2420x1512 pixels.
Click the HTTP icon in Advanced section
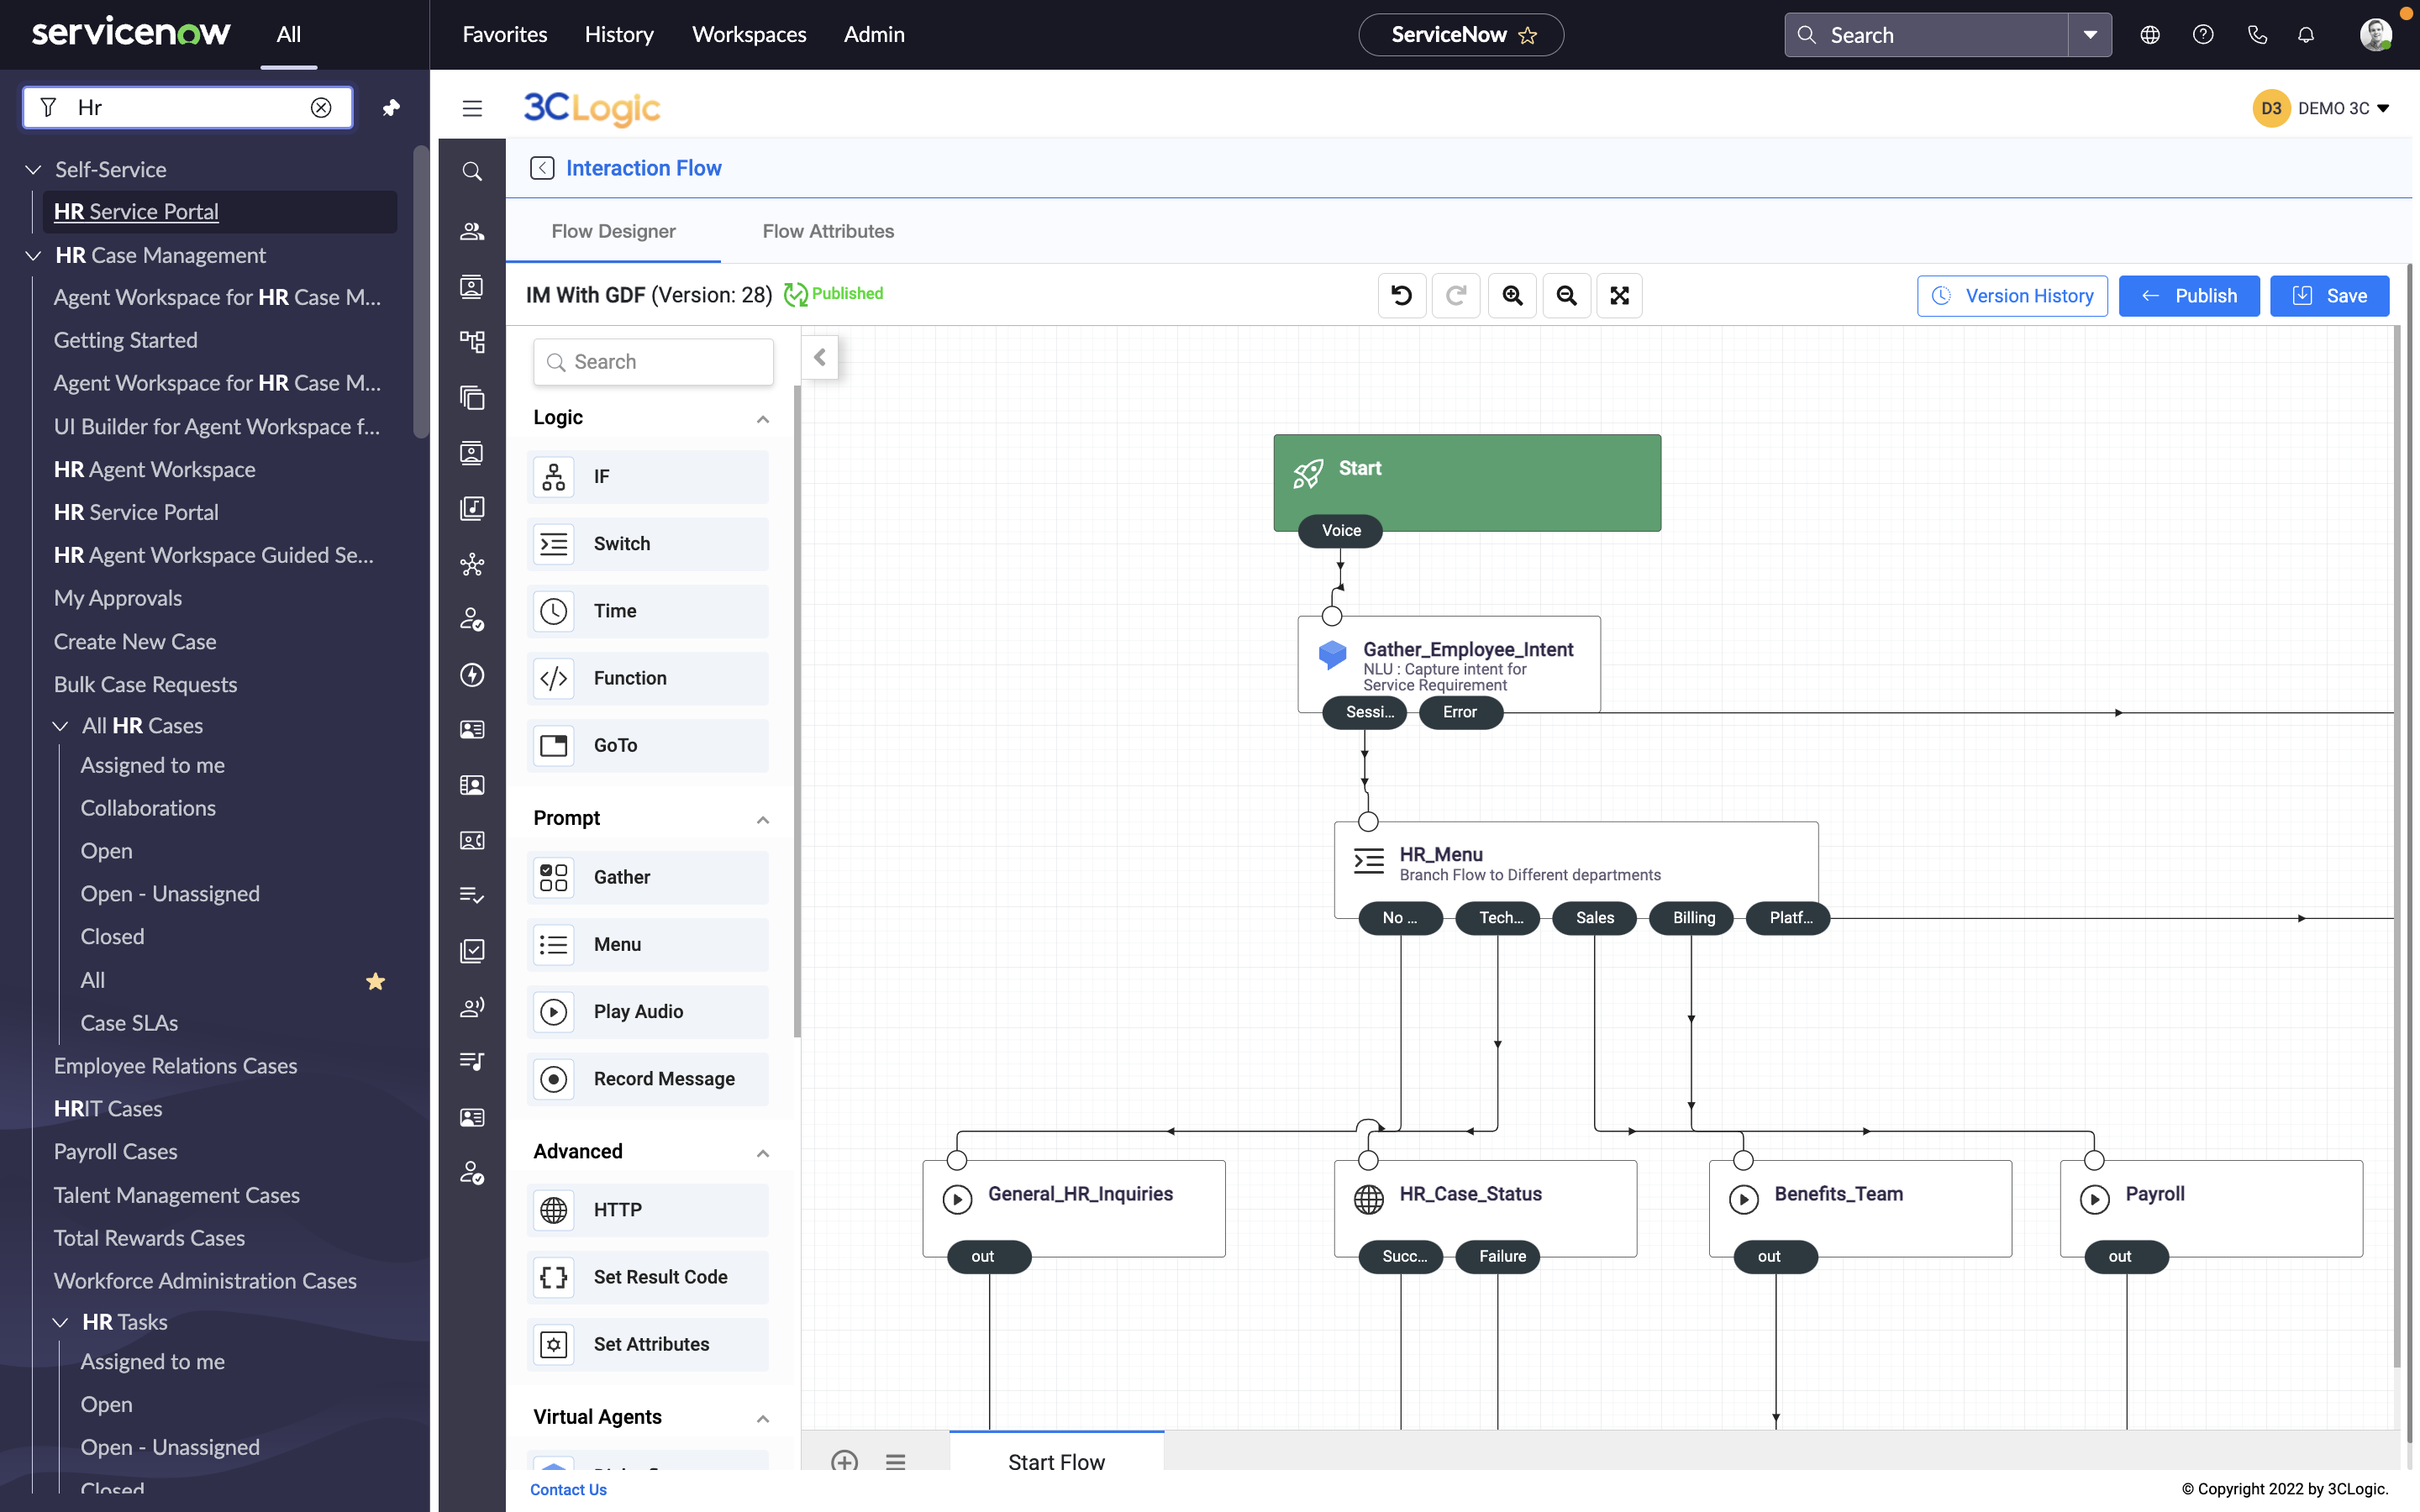[x=554, y=1210]
